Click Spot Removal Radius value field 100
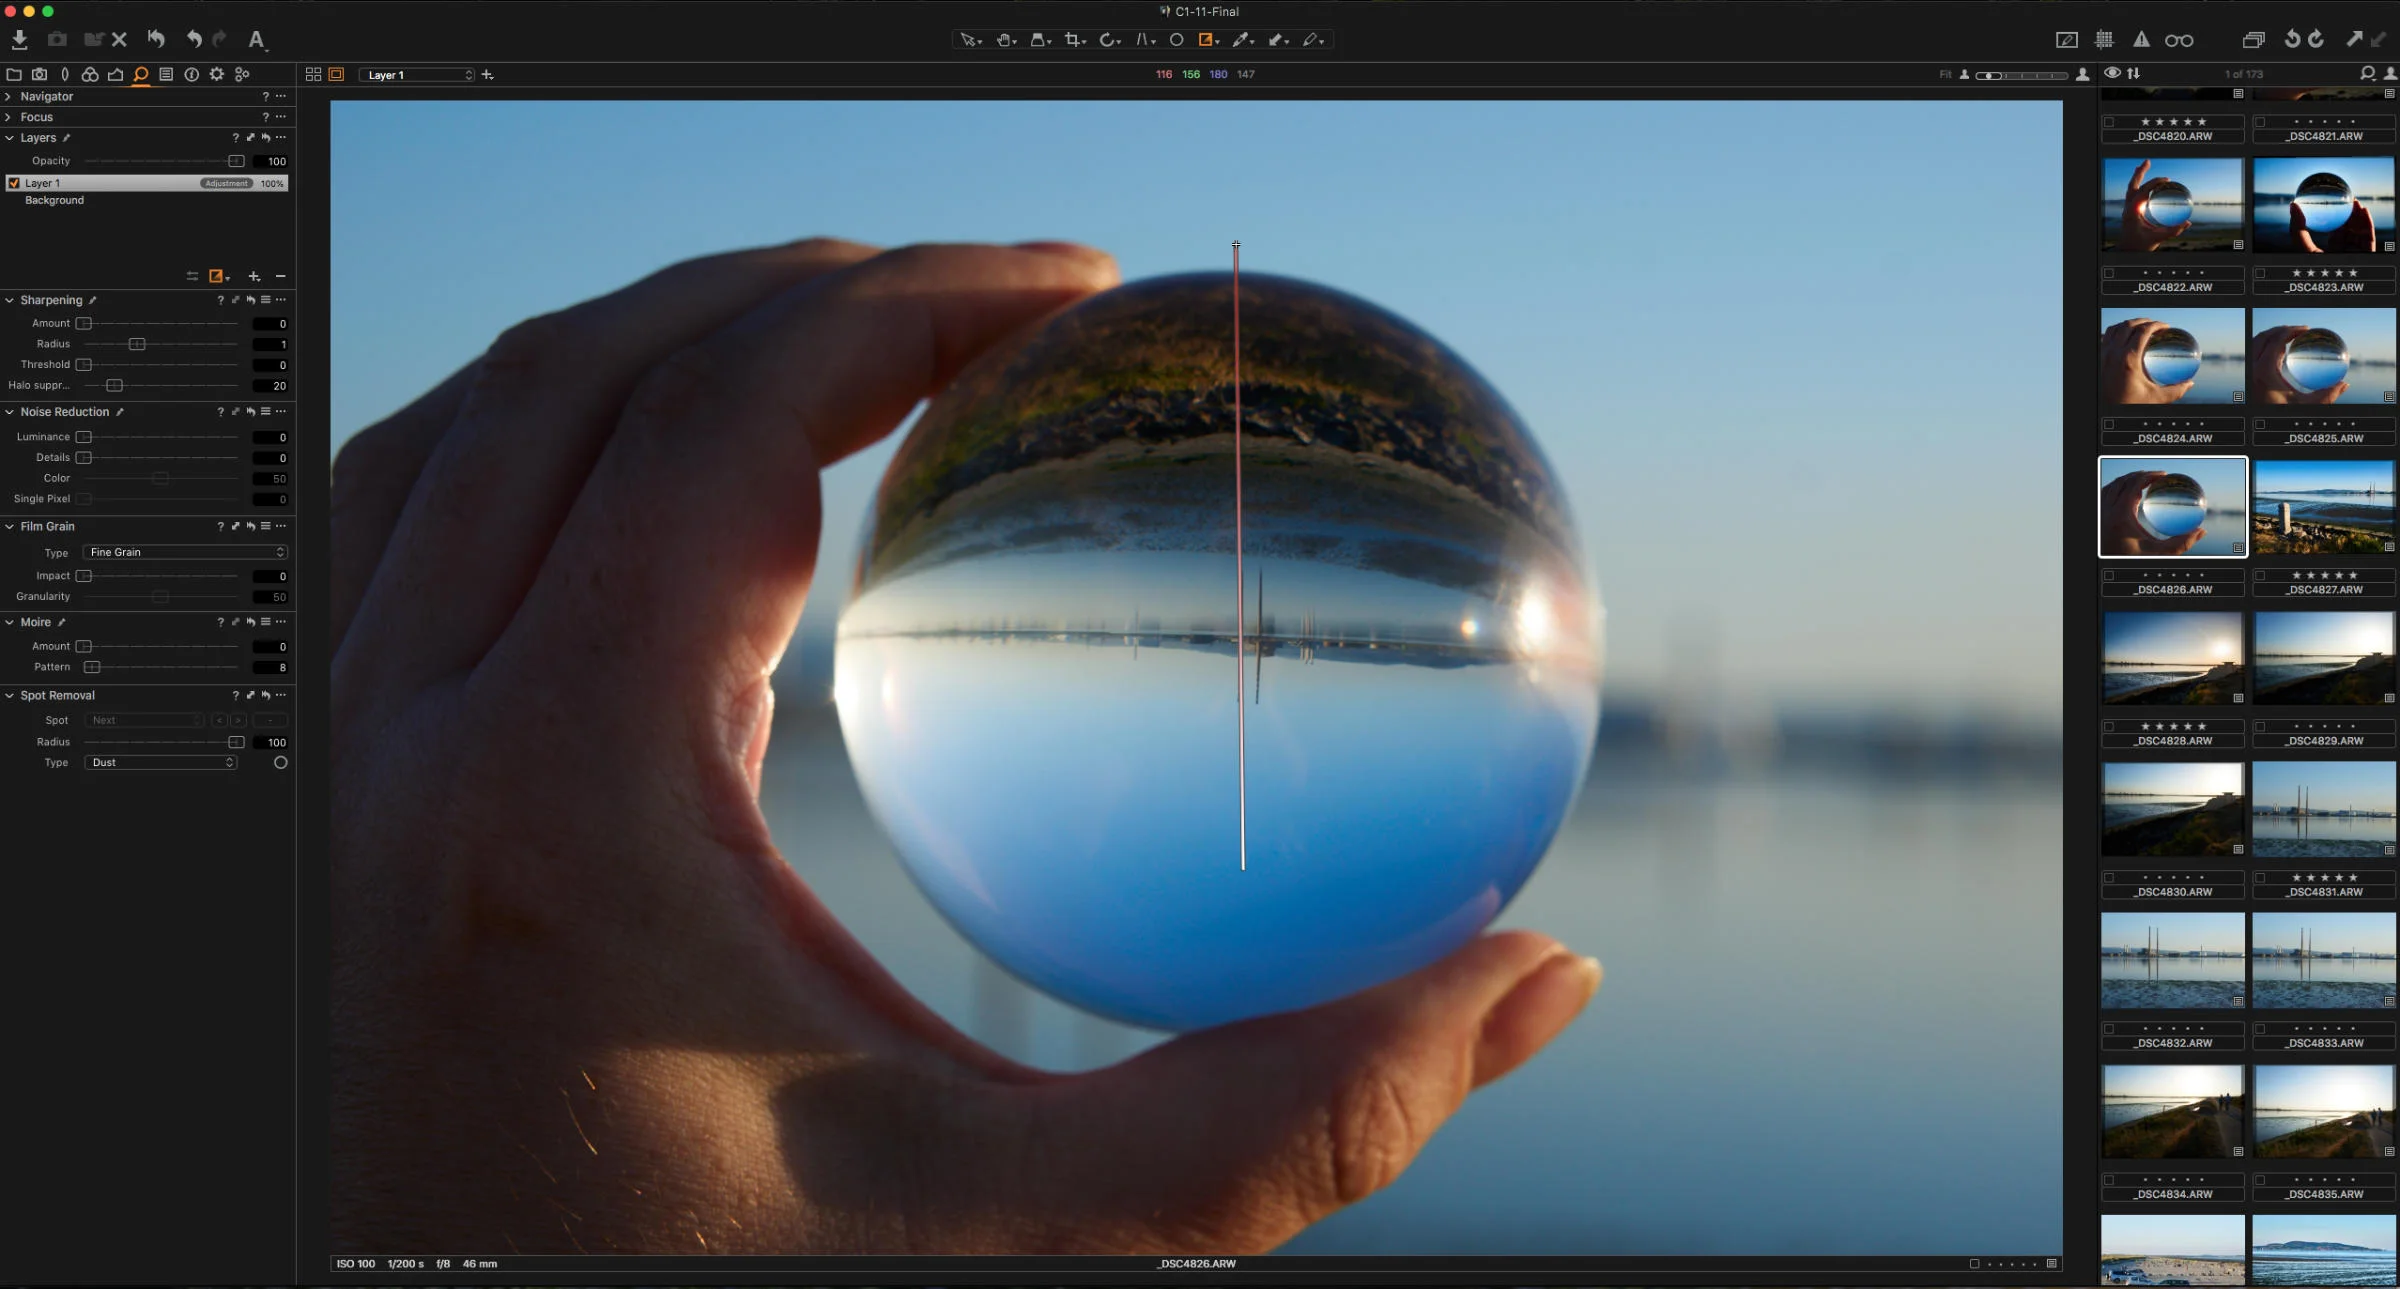Viewport: 2400px width, 1289px height. point(271,743)
